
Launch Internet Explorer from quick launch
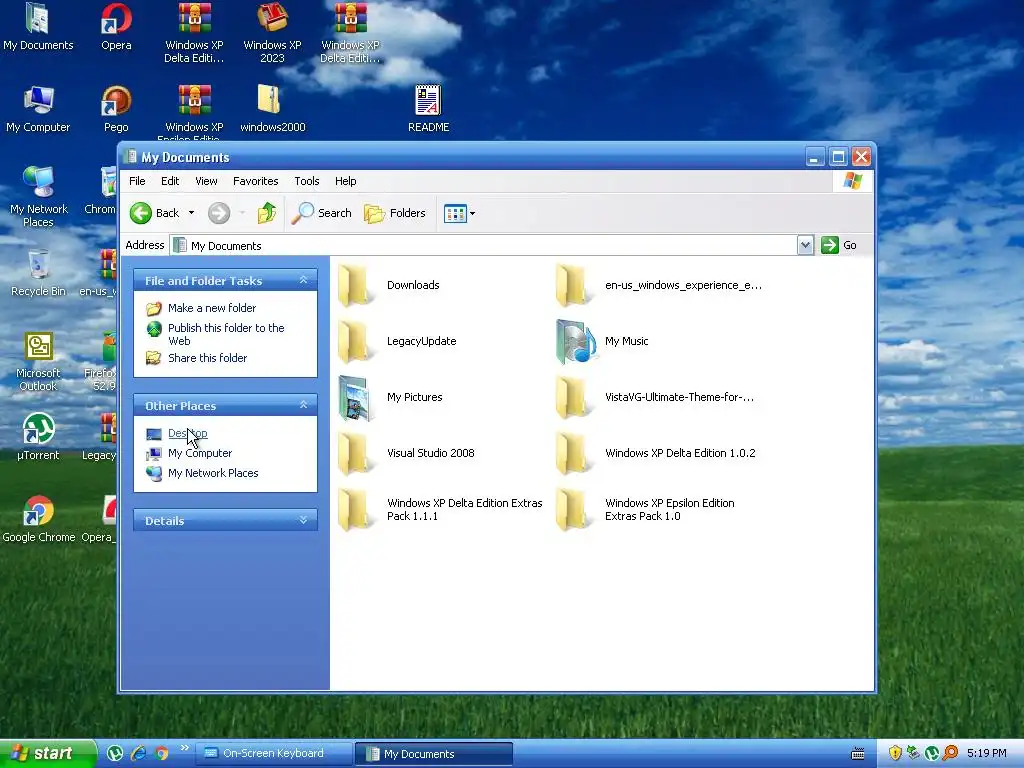click(x=138, y=753)
